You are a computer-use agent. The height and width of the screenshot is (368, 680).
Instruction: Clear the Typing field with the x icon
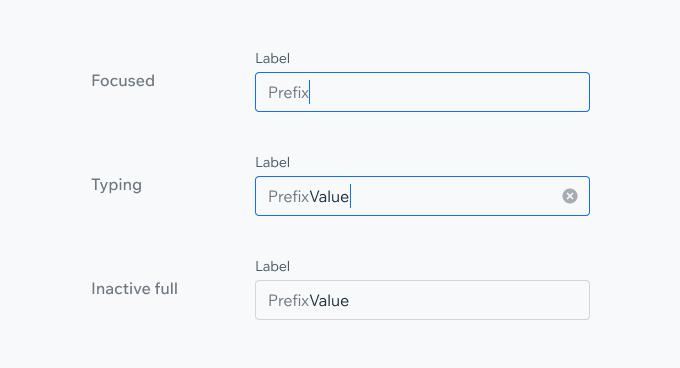click(570, 196)
